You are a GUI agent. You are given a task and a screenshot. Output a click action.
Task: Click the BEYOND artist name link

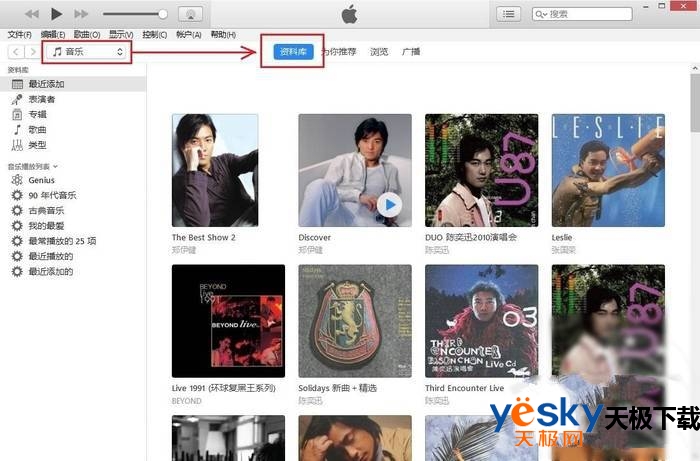(187, 401)
